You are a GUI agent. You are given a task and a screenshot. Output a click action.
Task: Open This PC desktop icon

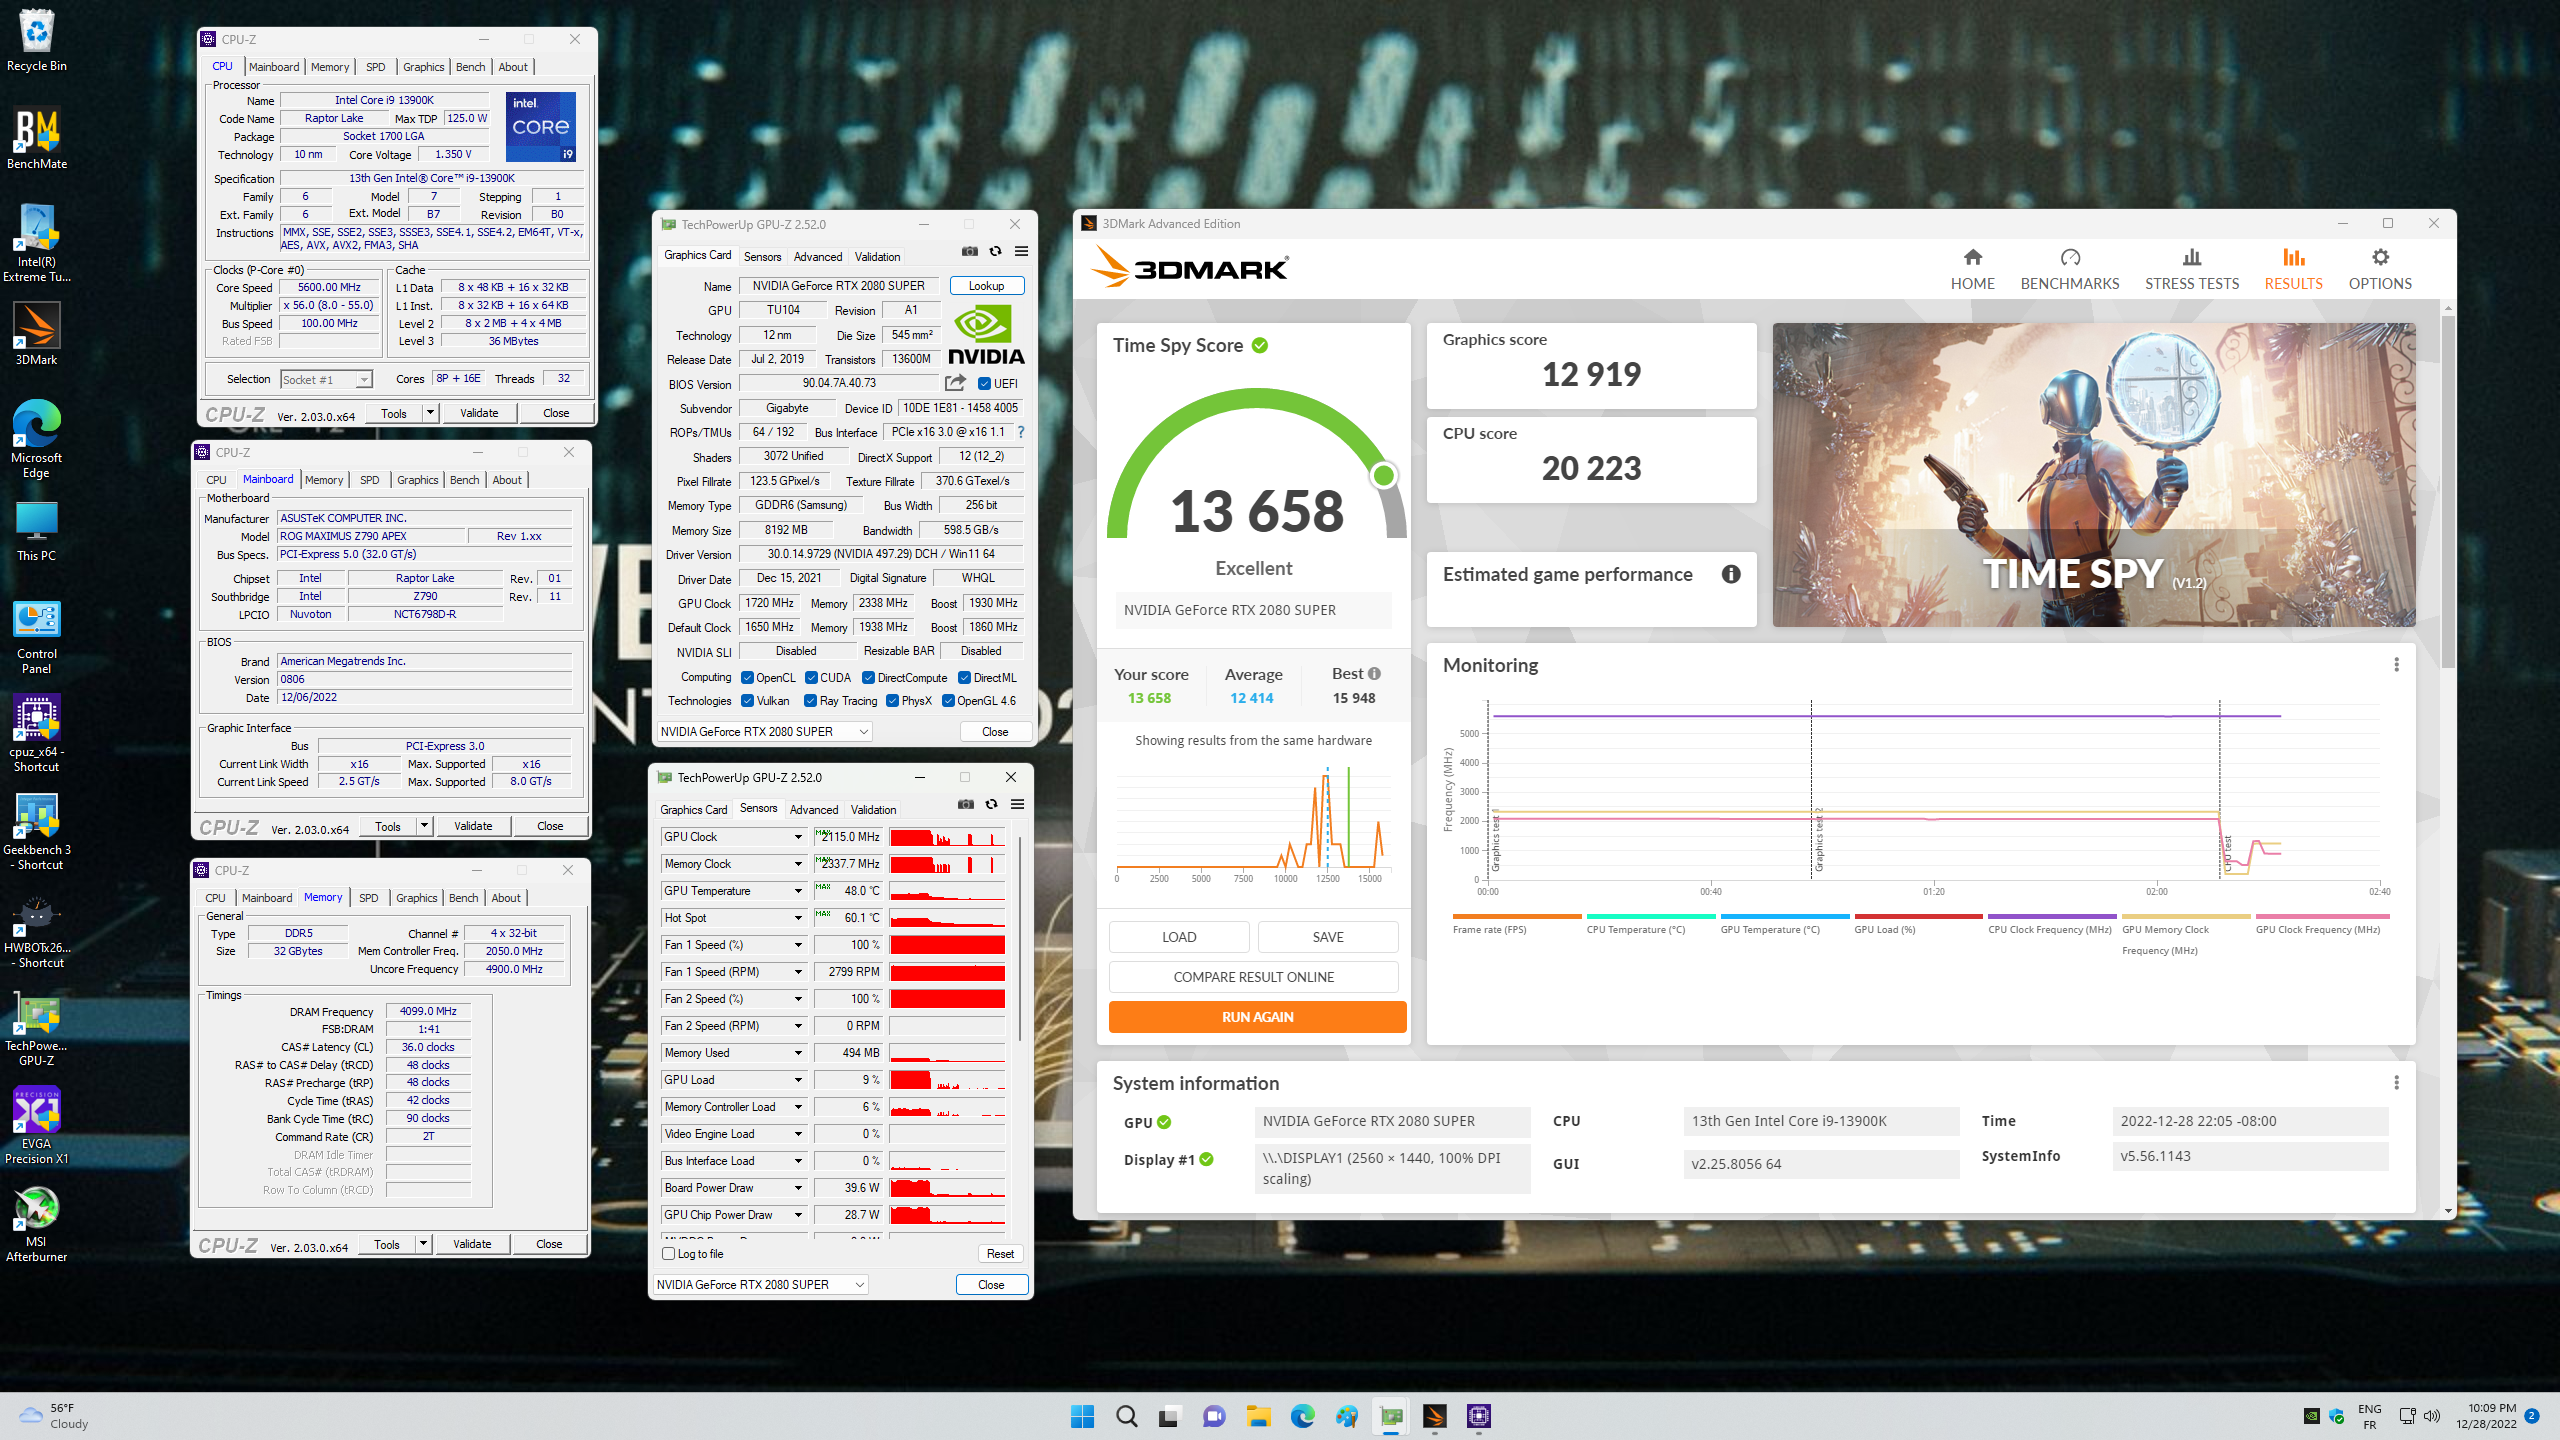click(37, 530)
